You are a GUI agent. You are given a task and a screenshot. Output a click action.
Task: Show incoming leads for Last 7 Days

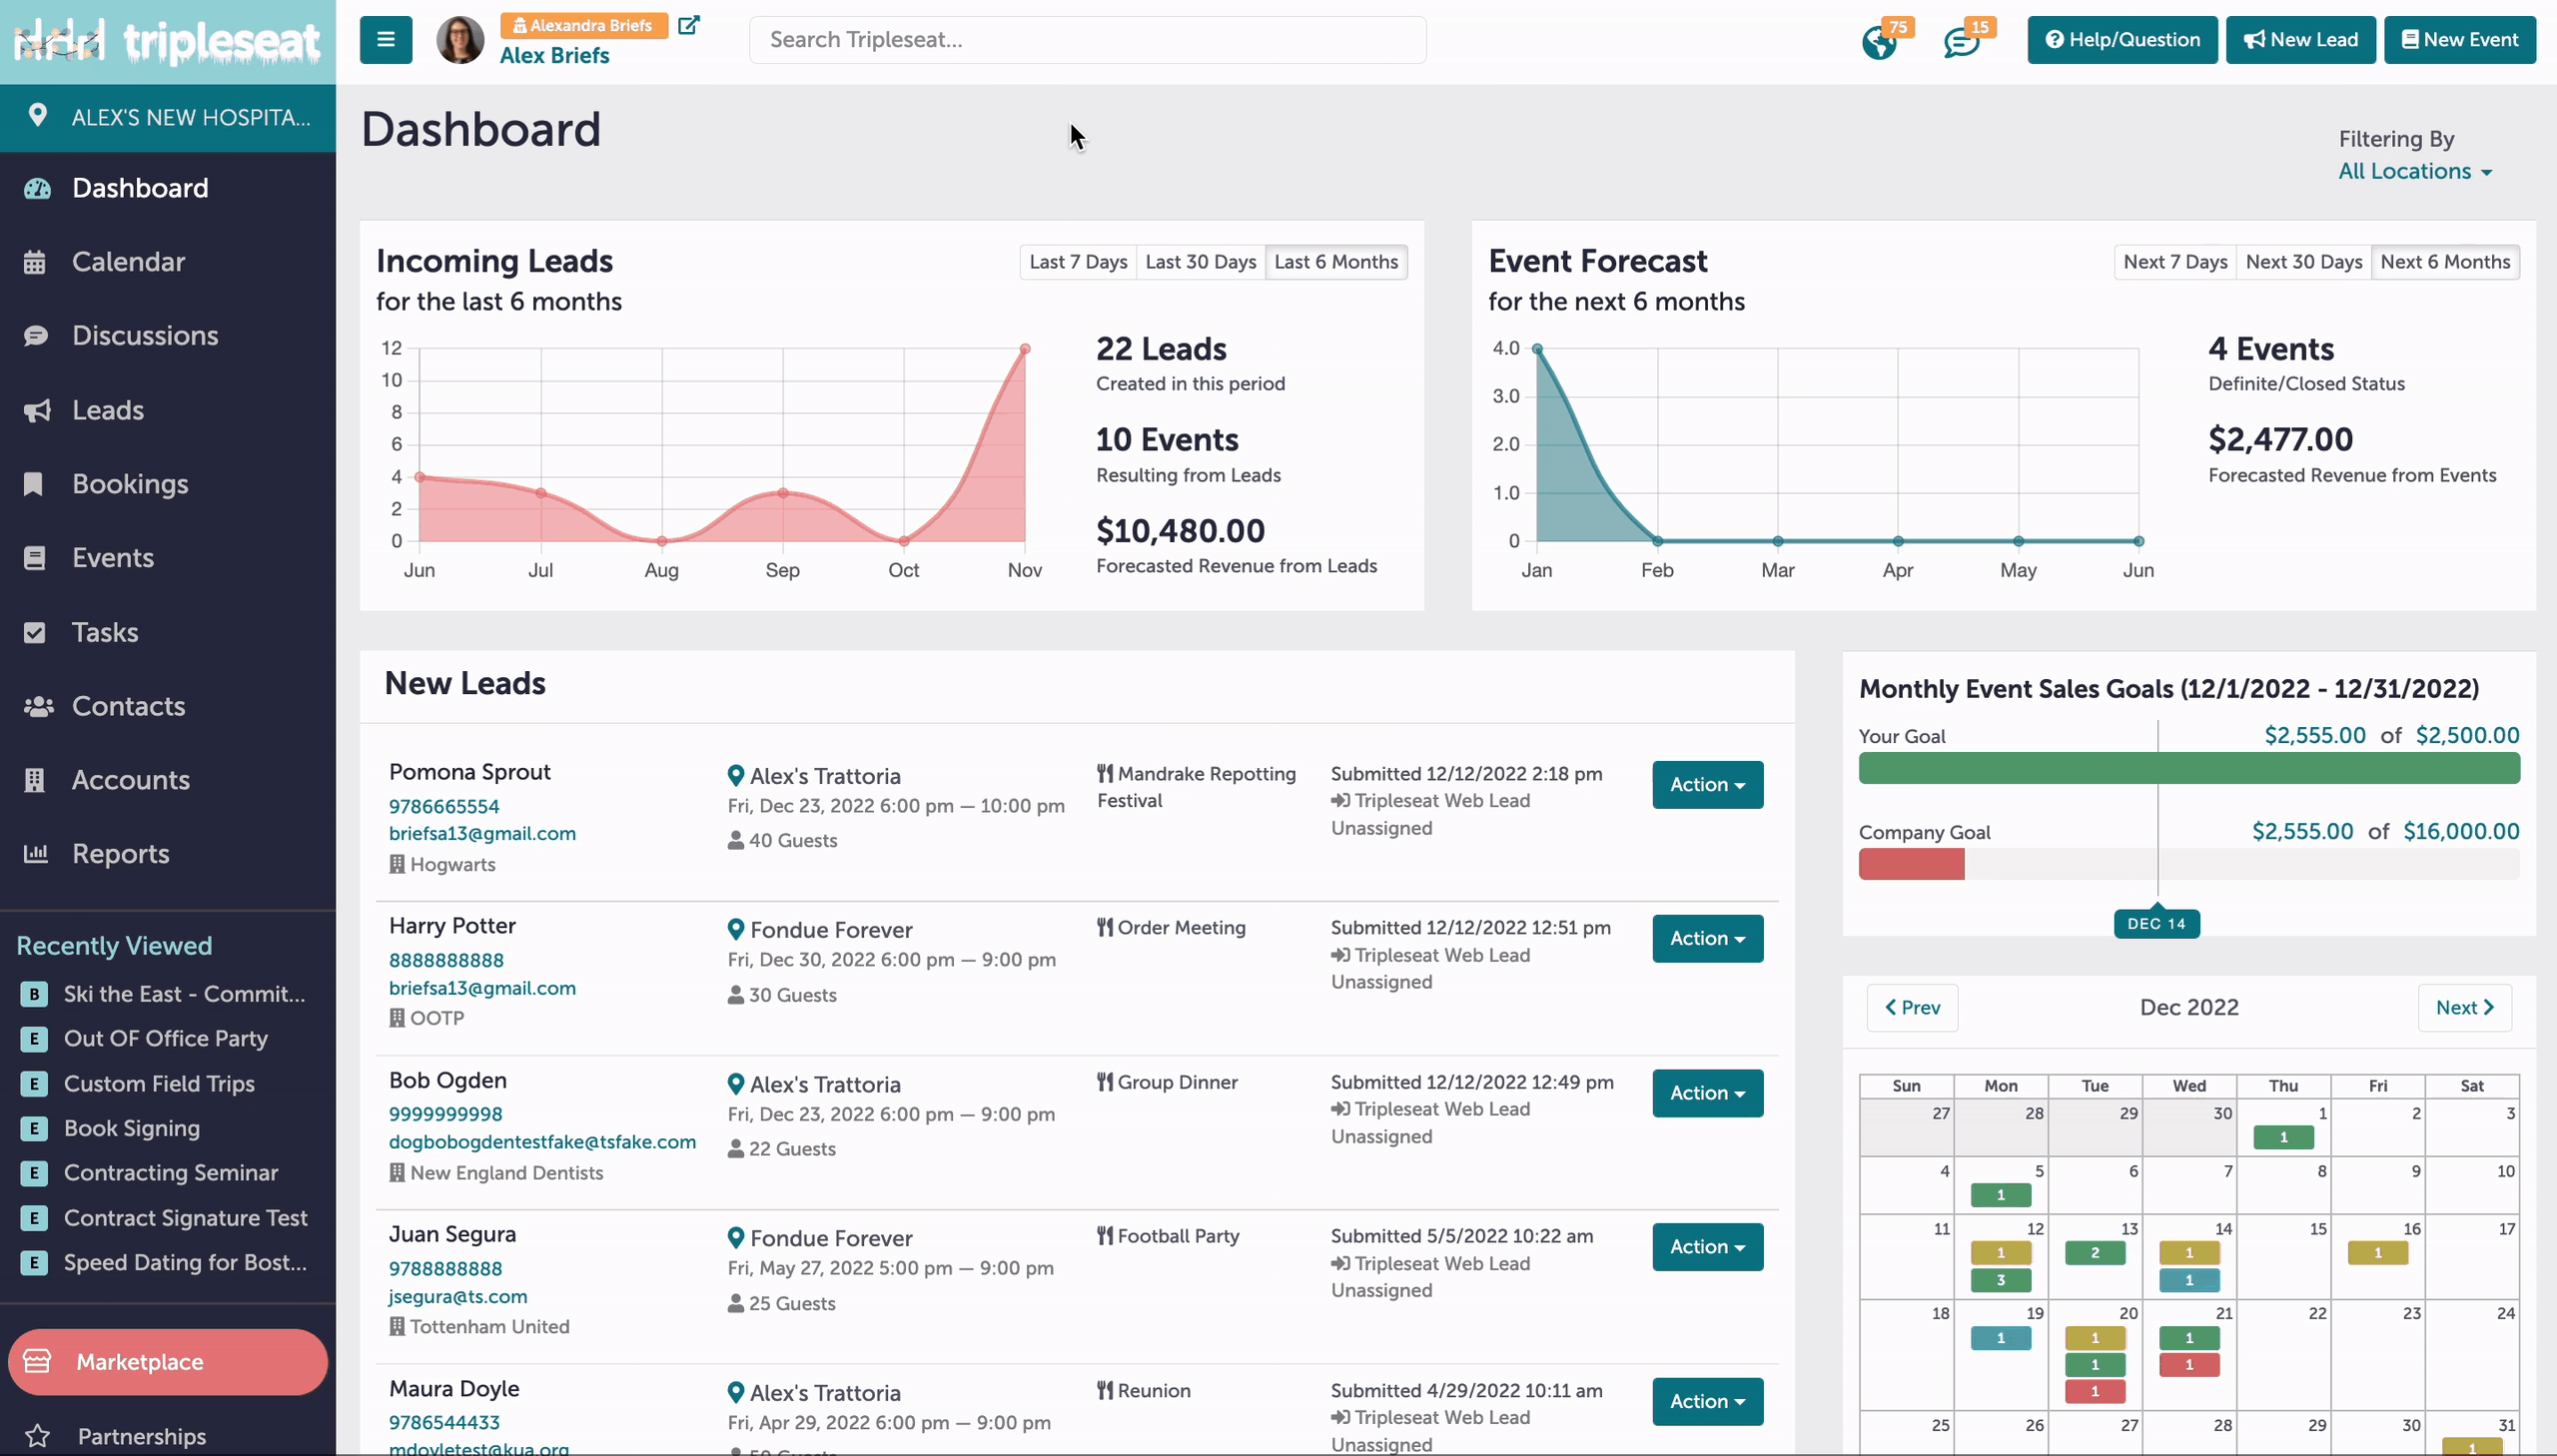coord(1078,262)
